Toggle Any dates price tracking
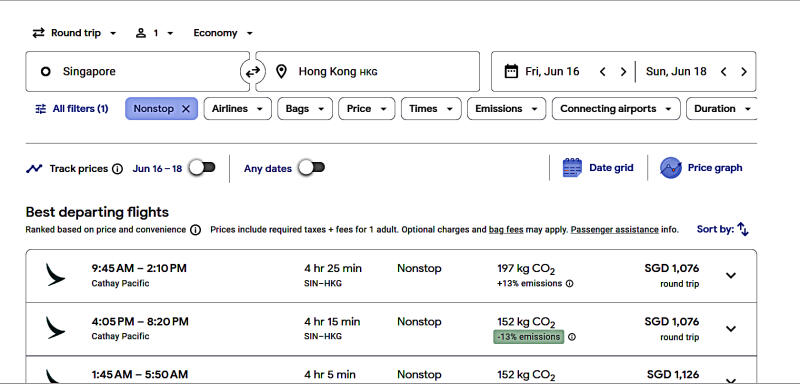Image resolution: width=800 pixels, height=384 pixels. point(312,168)
